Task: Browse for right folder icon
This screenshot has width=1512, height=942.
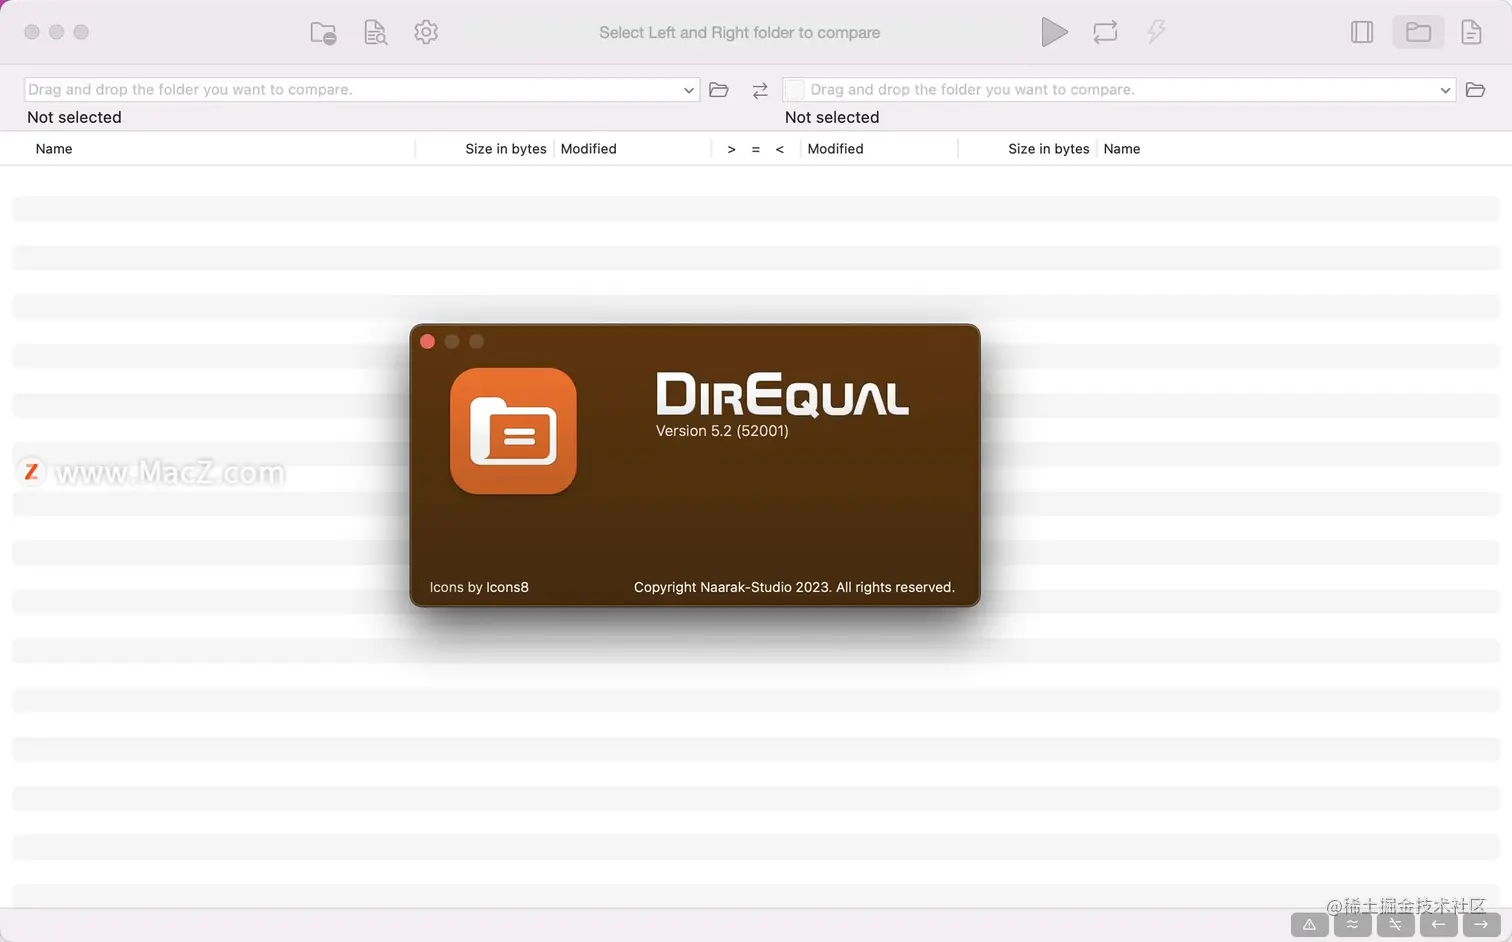Action: (1475, 90)
